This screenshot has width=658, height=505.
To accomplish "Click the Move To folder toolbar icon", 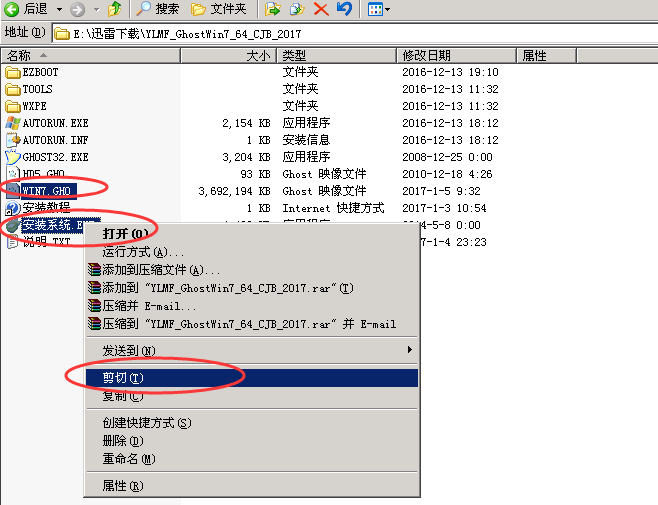I will pyautogui.click(x=272, y=9).
